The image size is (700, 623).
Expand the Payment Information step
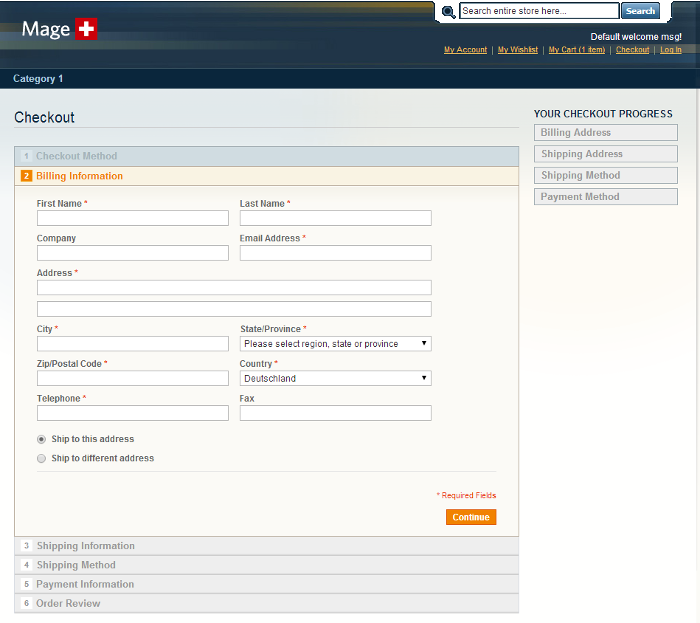pos(267,585)
